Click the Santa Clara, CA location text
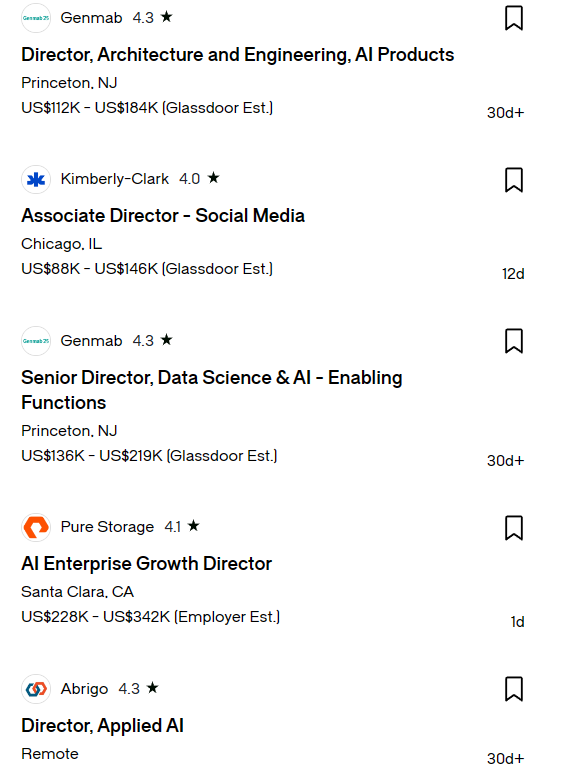 pos(78,592)
